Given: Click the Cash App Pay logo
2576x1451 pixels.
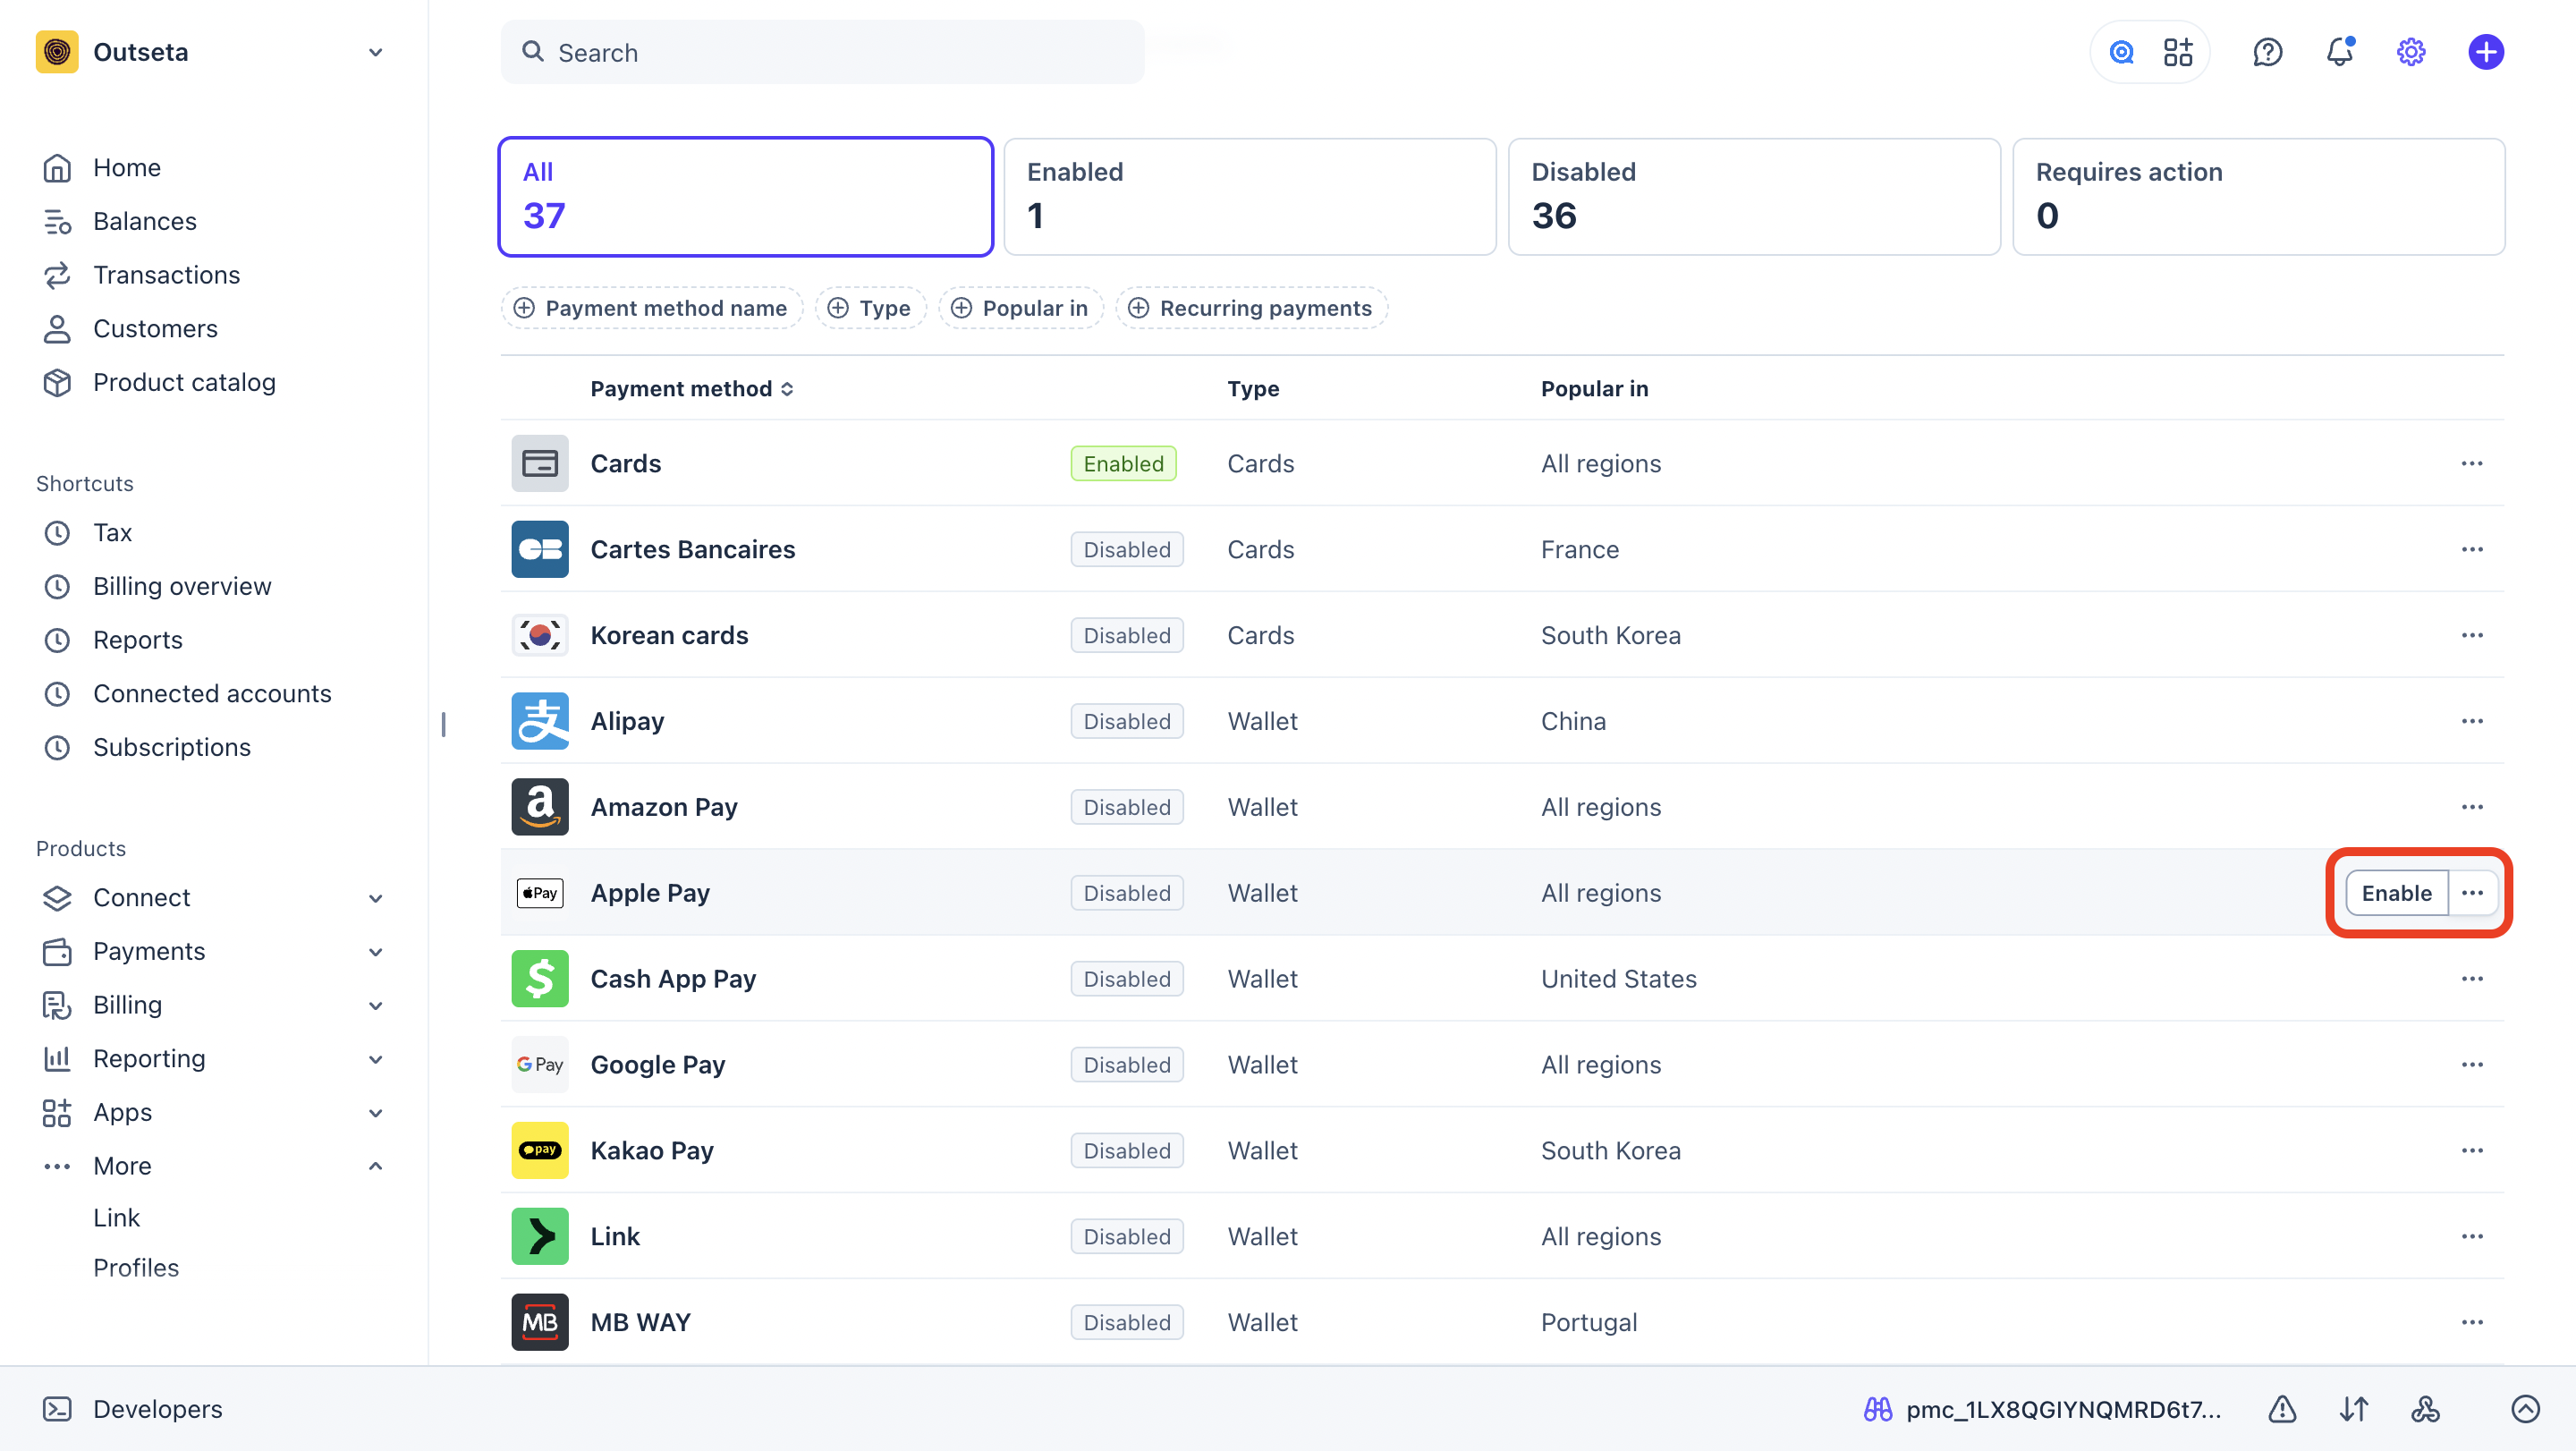Looking at the screenshot, I should (540, 979).
